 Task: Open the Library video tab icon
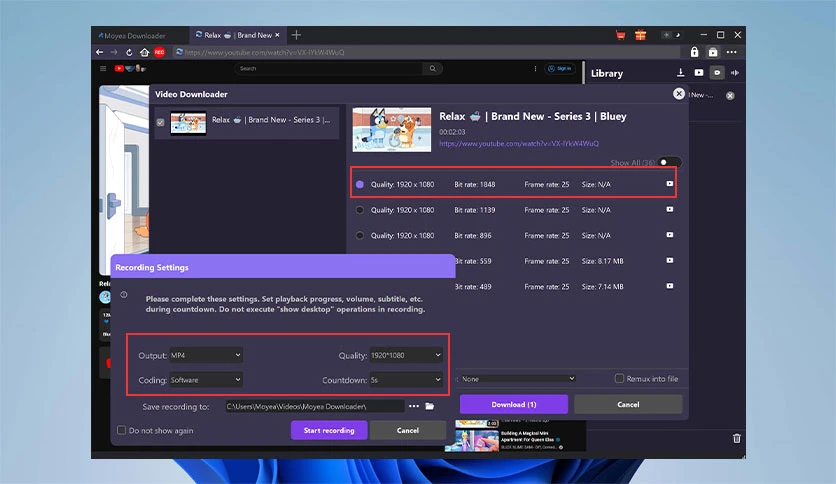(x=698, y=72)
